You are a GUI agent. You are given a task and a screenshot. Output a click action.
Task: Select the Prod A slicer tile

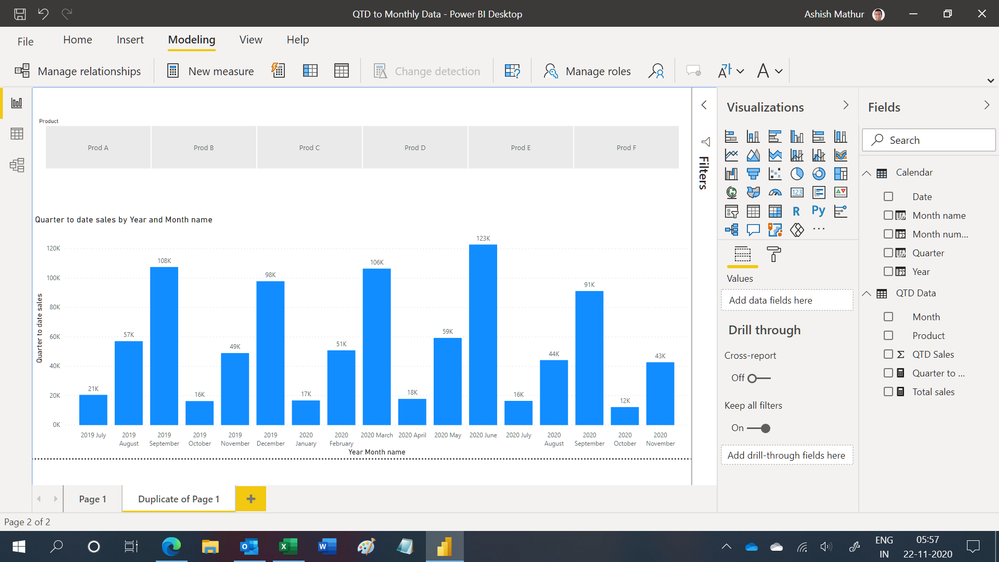(98, 147)
